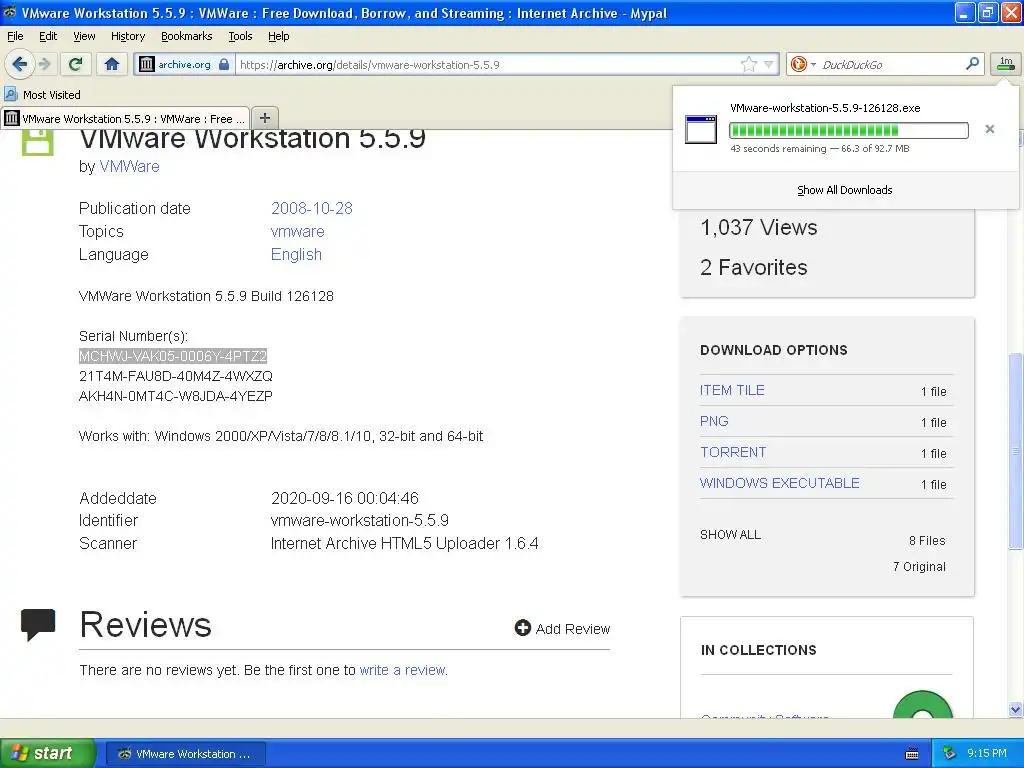Open the vmware topic link
This screenshot has width=1024, height=768.
(x=297, y=232)
